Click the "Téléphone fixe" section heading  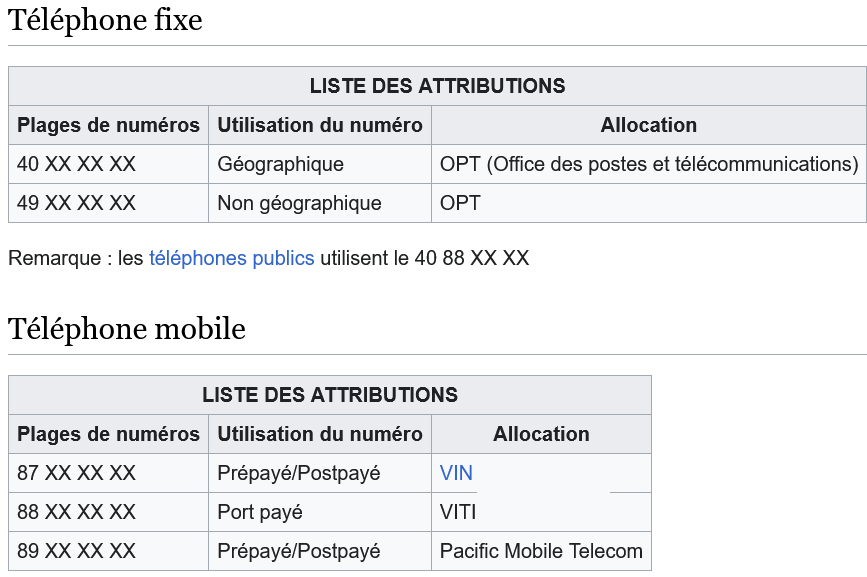point(105,20)
